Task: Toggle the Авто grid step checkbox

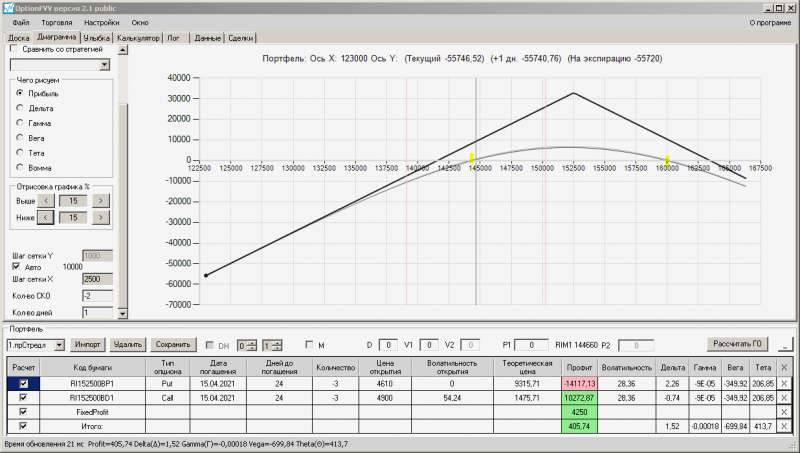Action: [x=16, y=267]
